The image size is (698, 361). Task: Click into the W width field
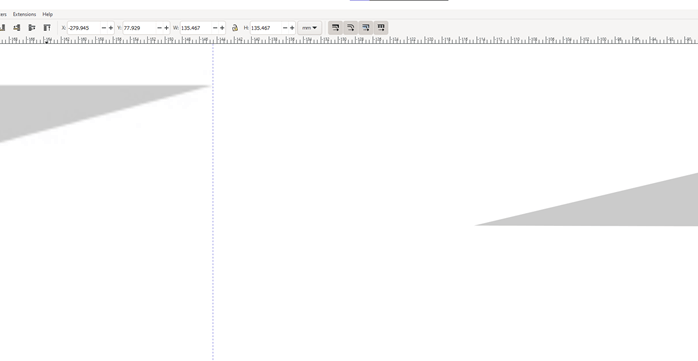[196, 28]
